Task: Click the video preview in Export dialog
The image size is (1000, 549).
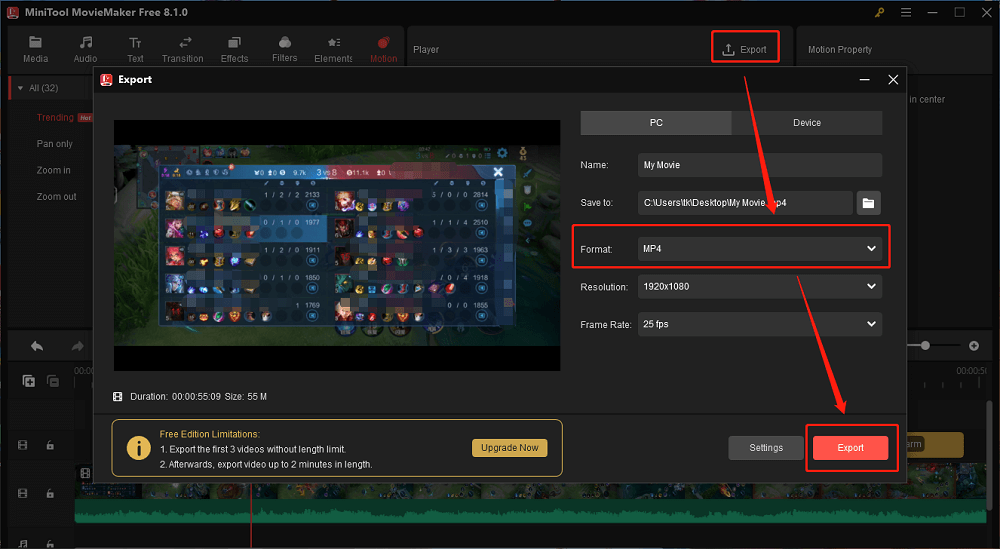Action: [337, 245]
